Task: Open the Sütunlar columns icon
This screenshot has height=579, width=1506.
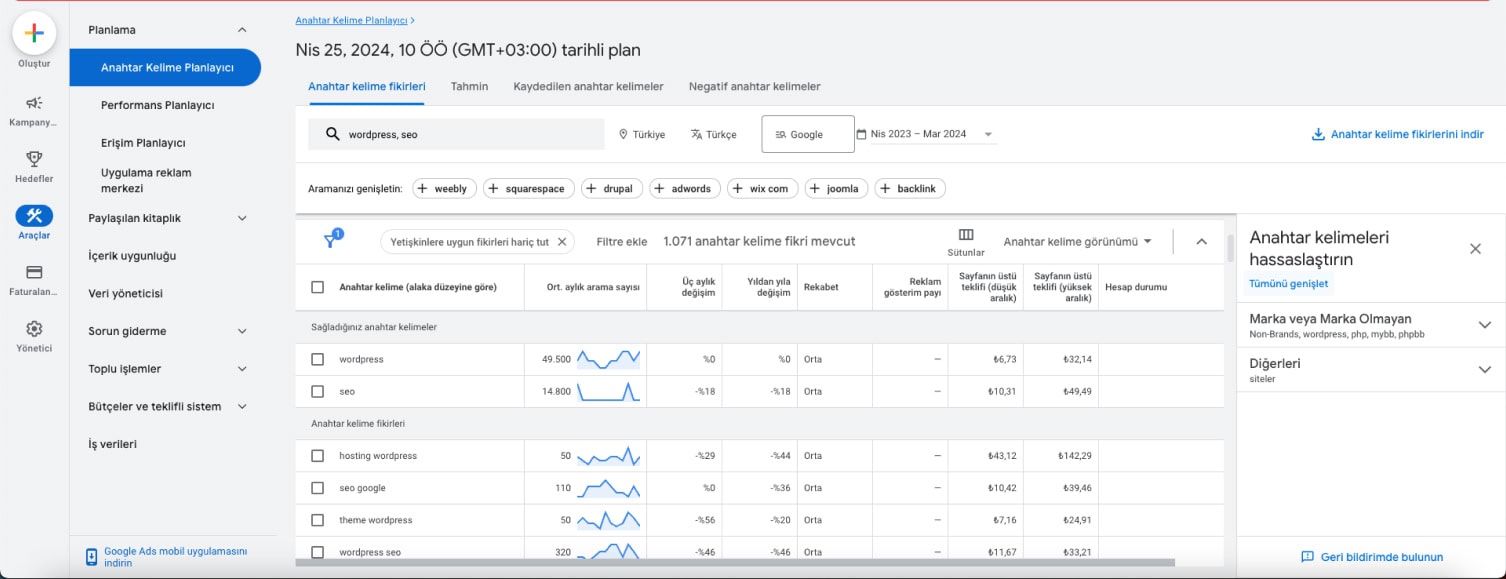Action: (x=966, y=235)
